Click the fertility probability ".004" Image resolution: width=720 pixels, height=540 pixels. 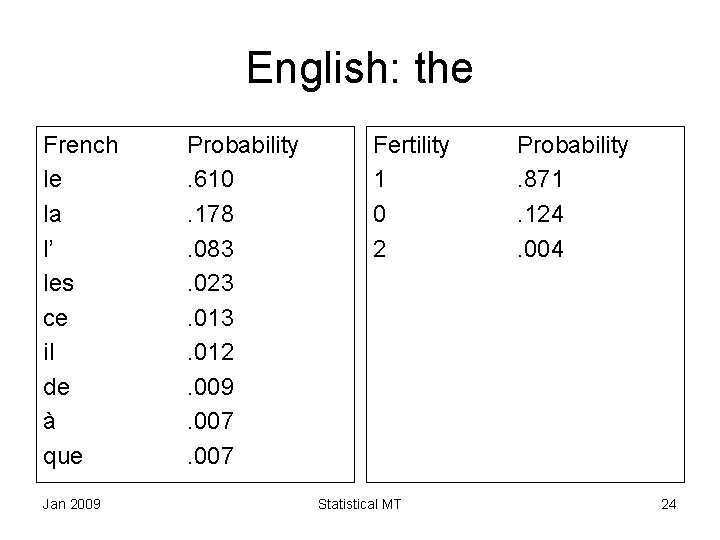(540, 248)
